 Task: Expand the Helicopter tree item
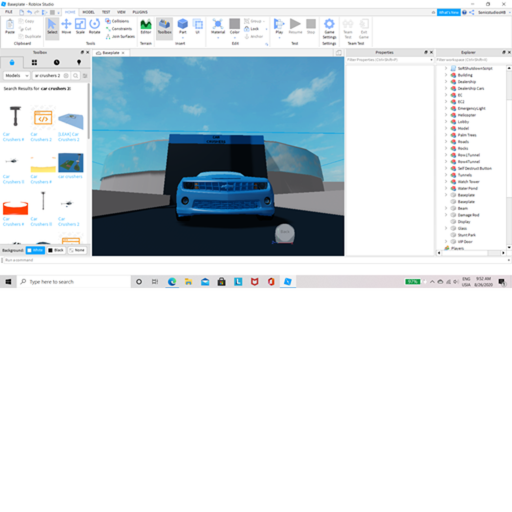(446, 115)
